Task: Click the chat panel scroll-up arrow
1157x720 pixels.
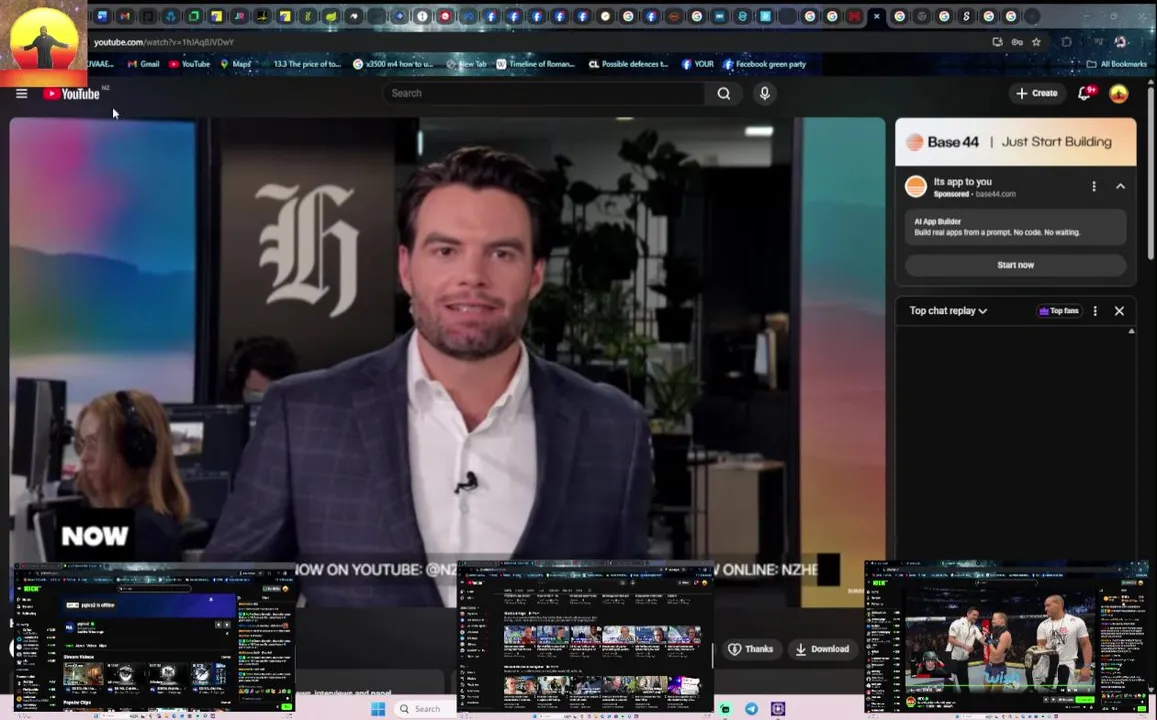Action: 1131,331
